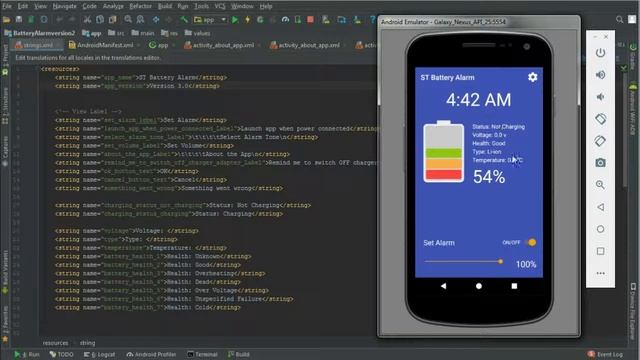
Task: Click the resources breadcrumb at editor bottom
Action: point(56,343)
